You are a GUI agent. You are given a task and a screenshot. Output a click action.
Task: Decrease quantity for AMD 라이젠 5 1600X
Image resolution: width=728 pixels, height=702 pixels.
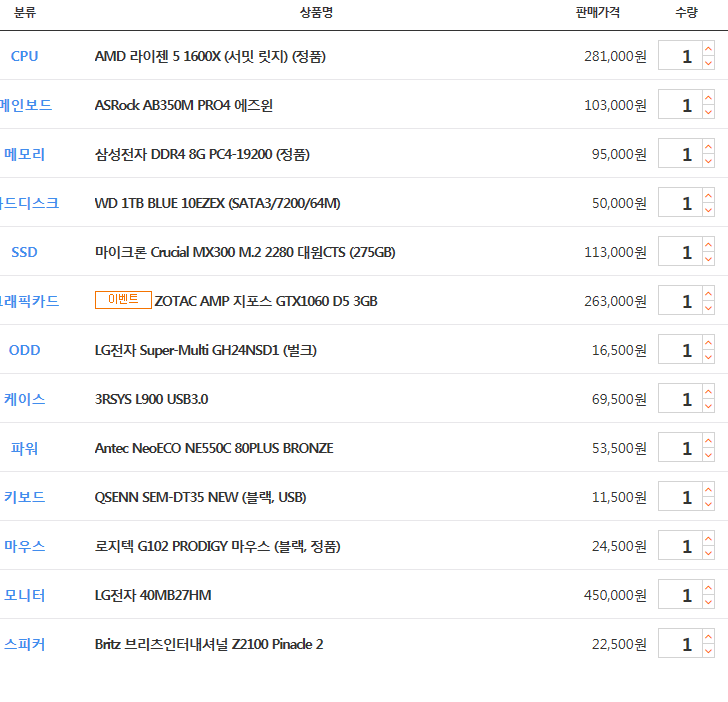tap(708, 63)
